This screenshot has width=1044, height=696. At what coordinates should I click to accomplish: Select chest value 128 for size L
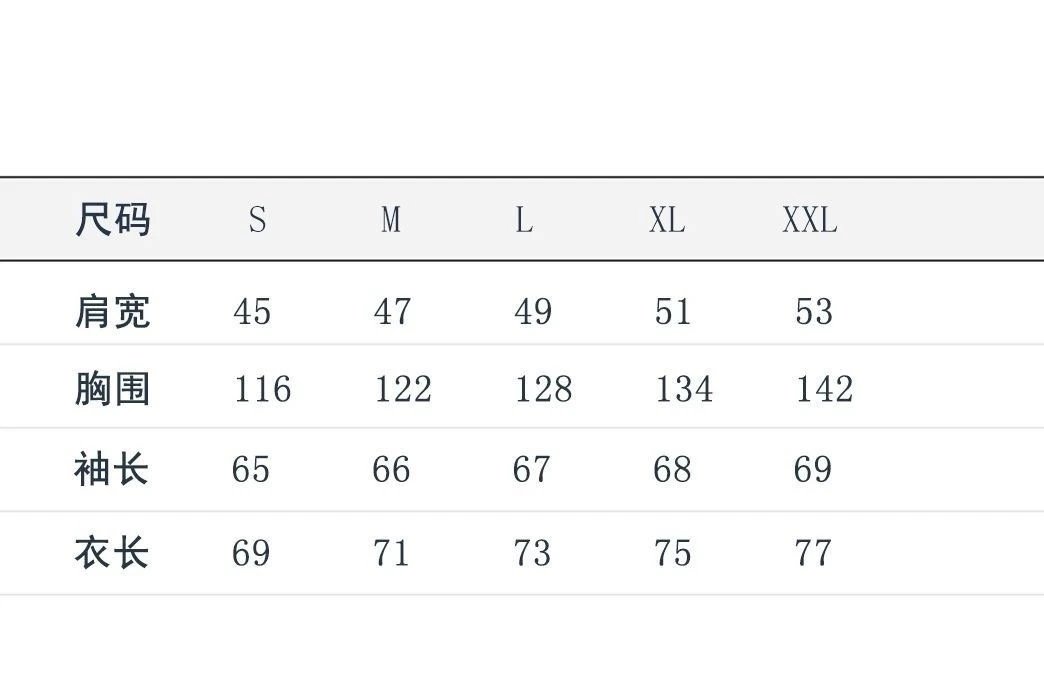[544, 389]
